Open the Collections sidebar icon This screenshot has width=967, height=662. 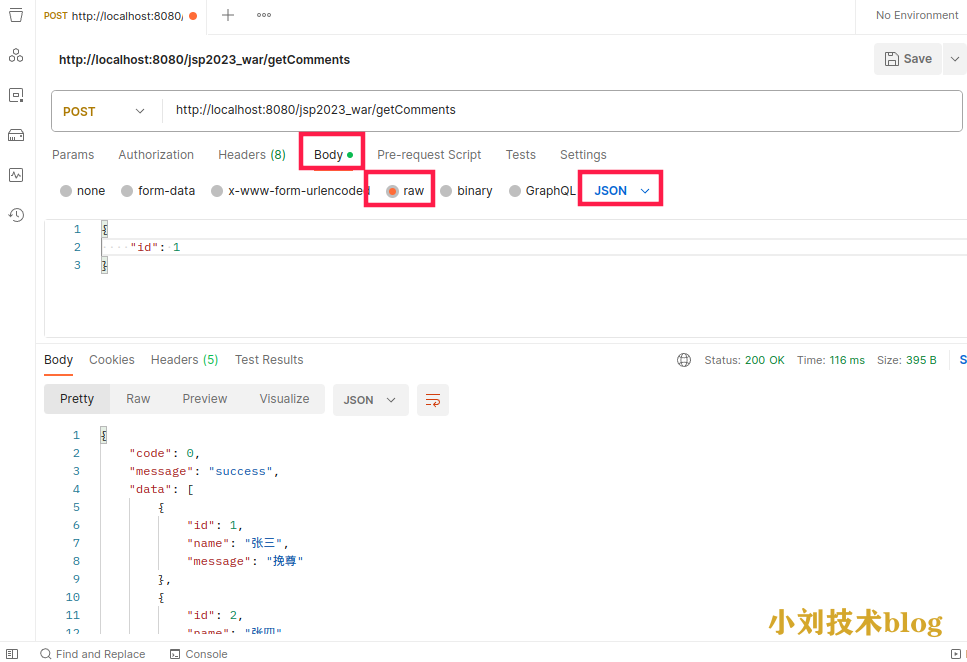coord(16,15)
